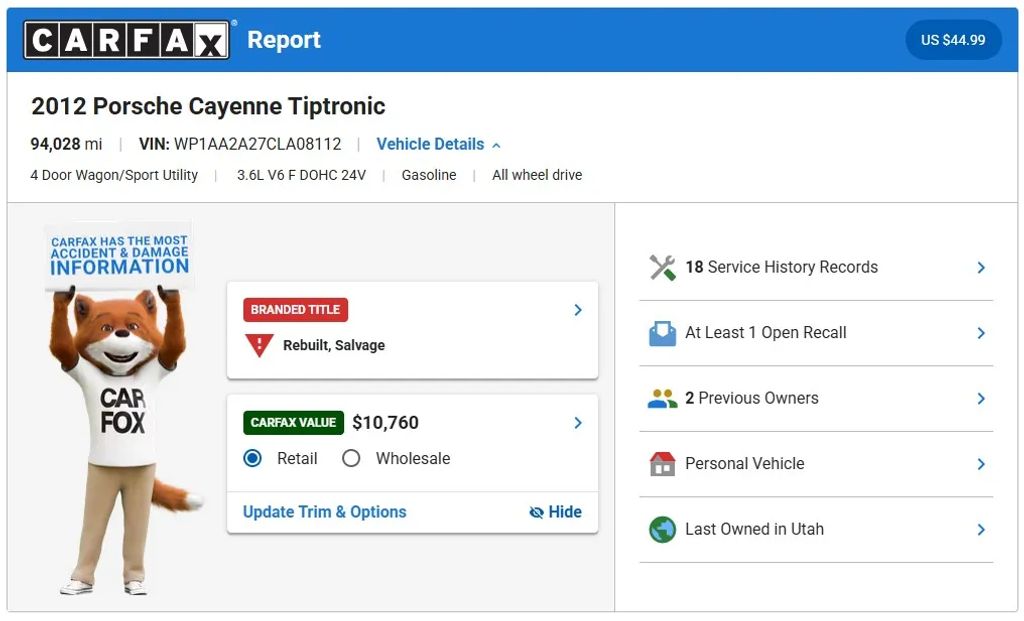Click the wrench service history icon

[x=662, y=268]
